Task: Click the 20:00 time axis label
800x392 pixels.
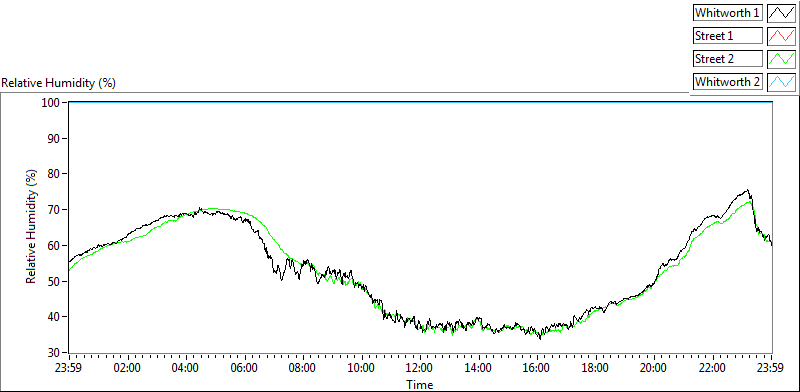Action: tap(654, 368)
